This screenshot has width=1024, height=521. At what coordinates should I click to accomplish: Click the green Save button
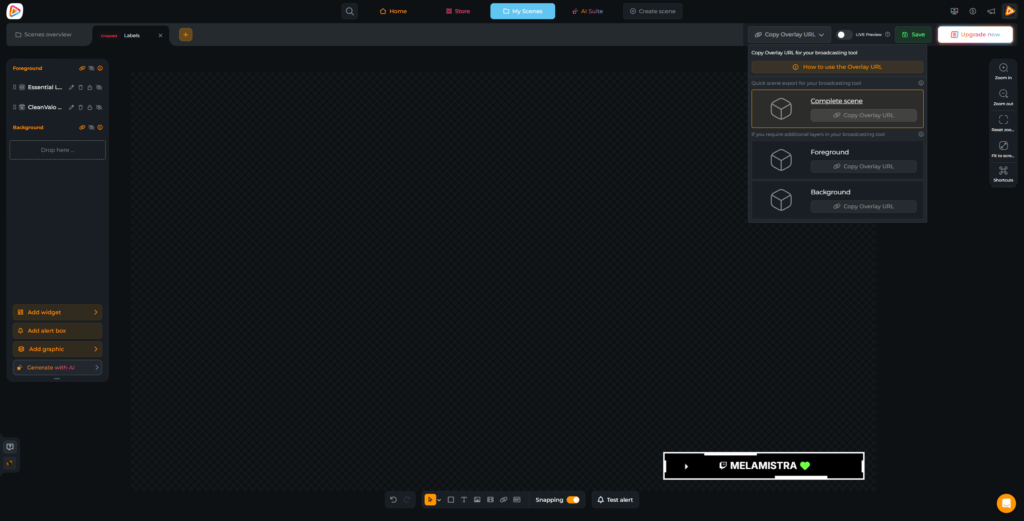pos(912,34)
